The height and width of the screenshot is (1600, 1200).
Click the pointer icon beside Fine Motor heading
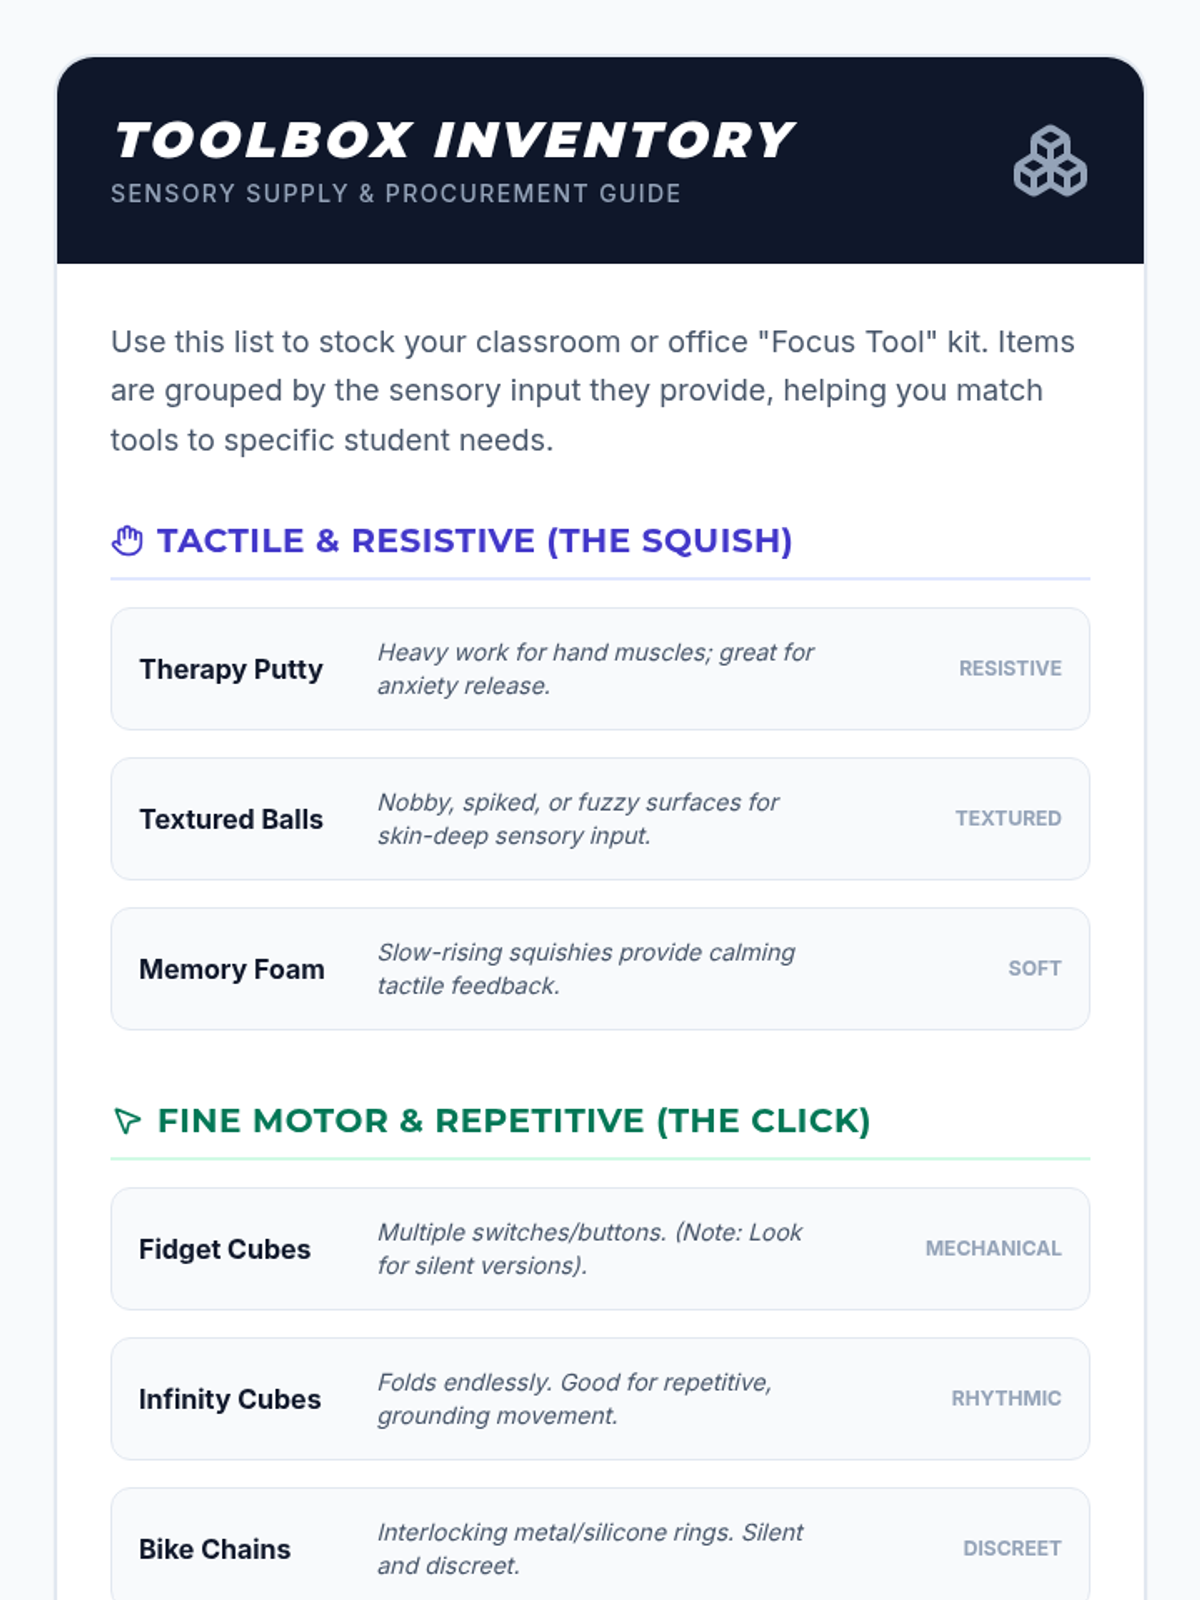(x=127, y=1121)
